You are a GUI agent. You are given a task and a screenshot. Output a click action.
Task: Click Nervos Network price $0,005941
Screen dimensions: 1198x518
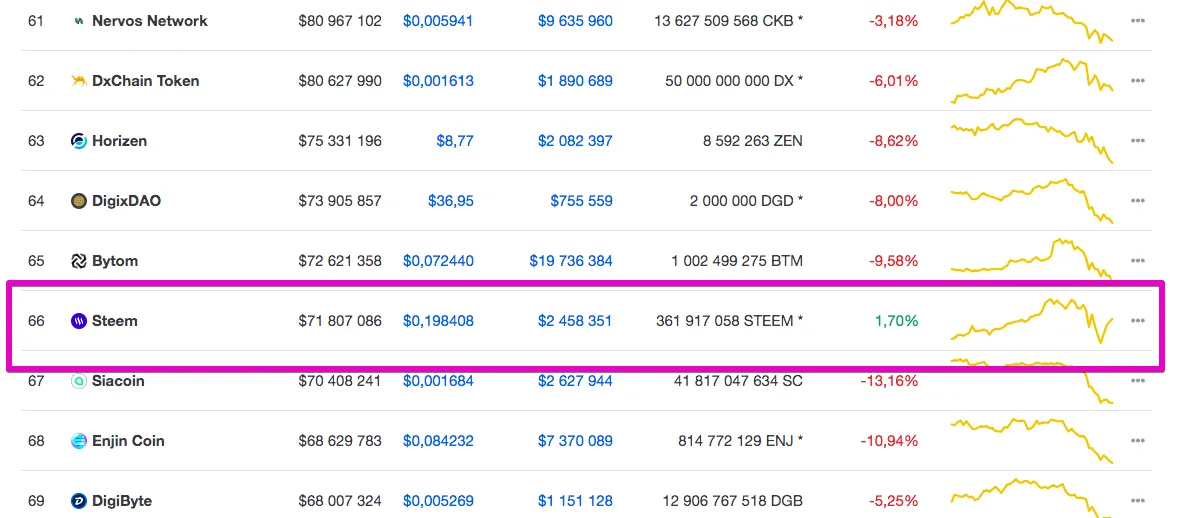[x=438, y=21]
